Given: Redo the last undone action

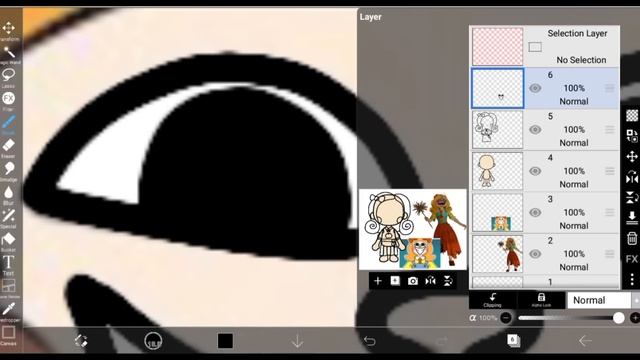Looking at the screenshot, I should click(442, 340).
